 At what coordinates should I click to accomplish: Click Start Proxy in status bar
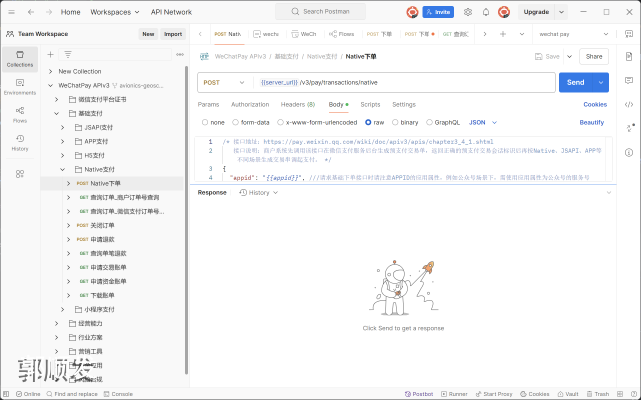tap(494, 394)
